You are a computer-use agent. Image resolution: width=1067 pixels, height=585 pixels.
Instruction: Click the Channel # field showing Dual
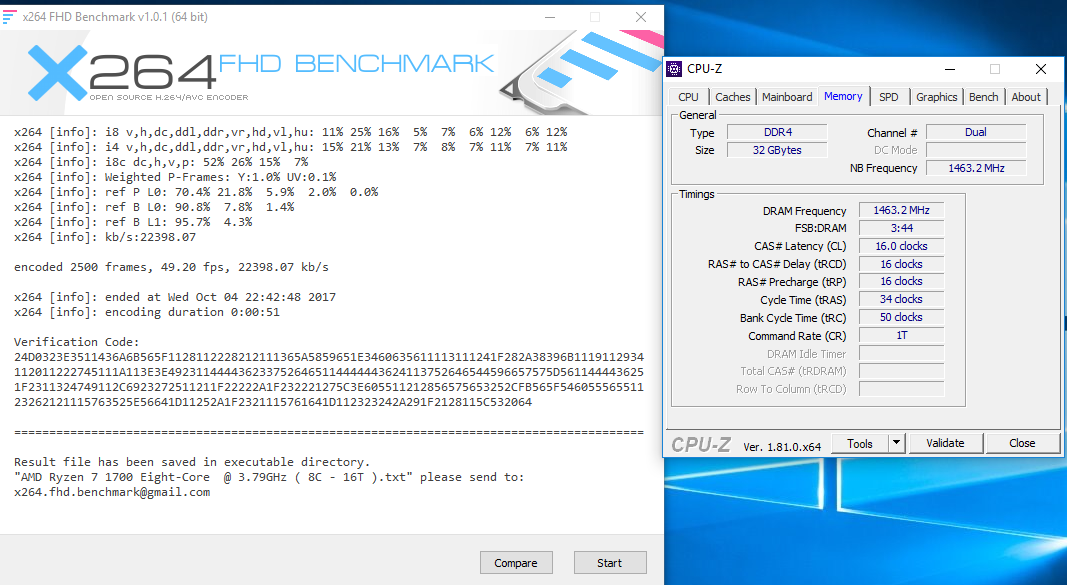pyautogui.click(x=976, y=132)
